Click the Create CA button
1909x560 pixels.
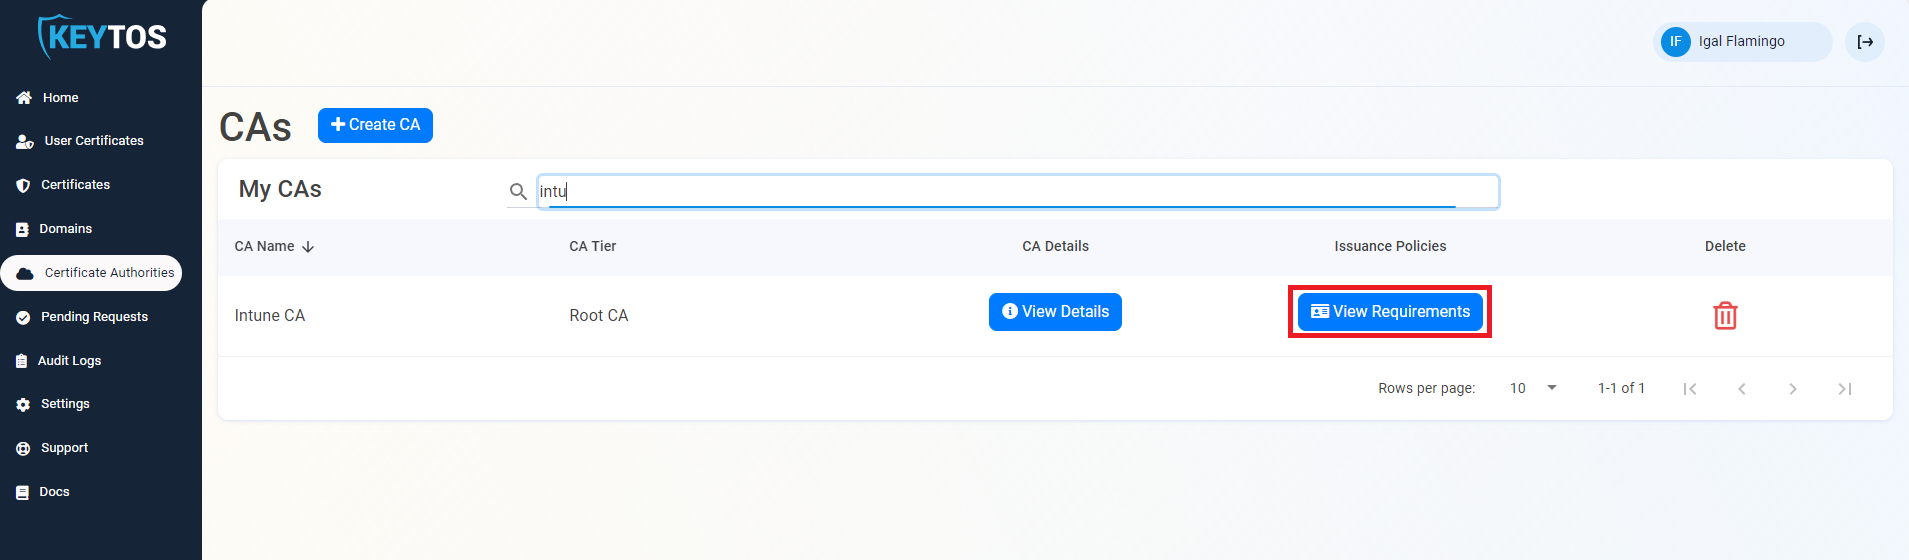[375, 125]
